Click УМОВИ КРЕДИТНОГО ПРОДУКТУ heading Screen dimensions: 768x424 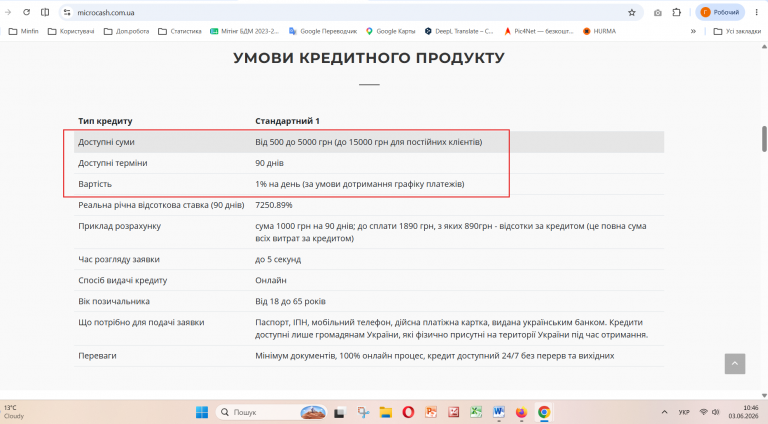click(369, 58)
